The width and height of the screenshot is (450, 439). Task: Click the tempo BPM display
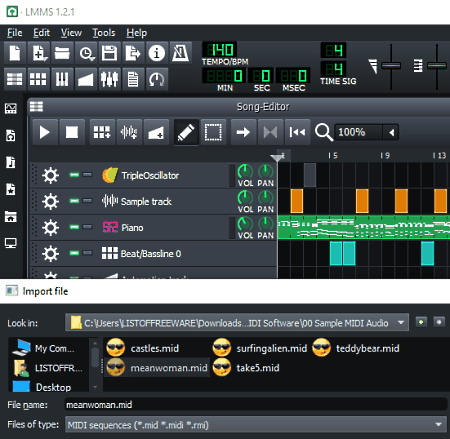pos(220,50)
